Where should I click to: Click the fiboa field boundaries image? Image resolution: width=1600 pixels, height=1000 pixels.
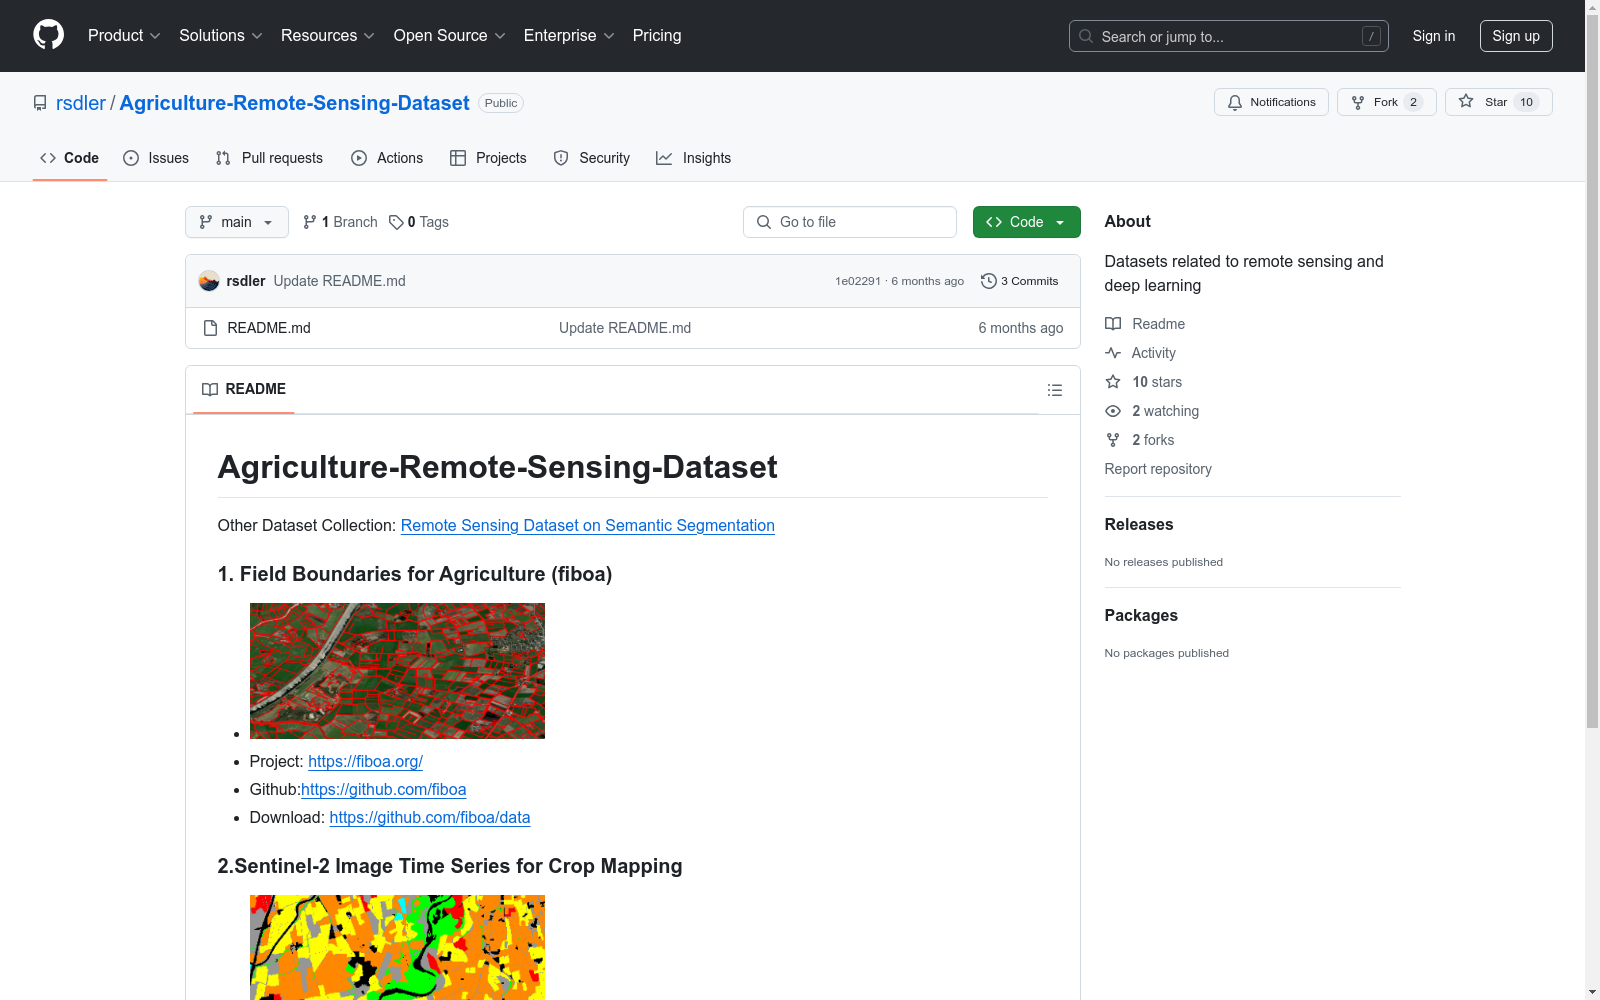click(397, 671)
